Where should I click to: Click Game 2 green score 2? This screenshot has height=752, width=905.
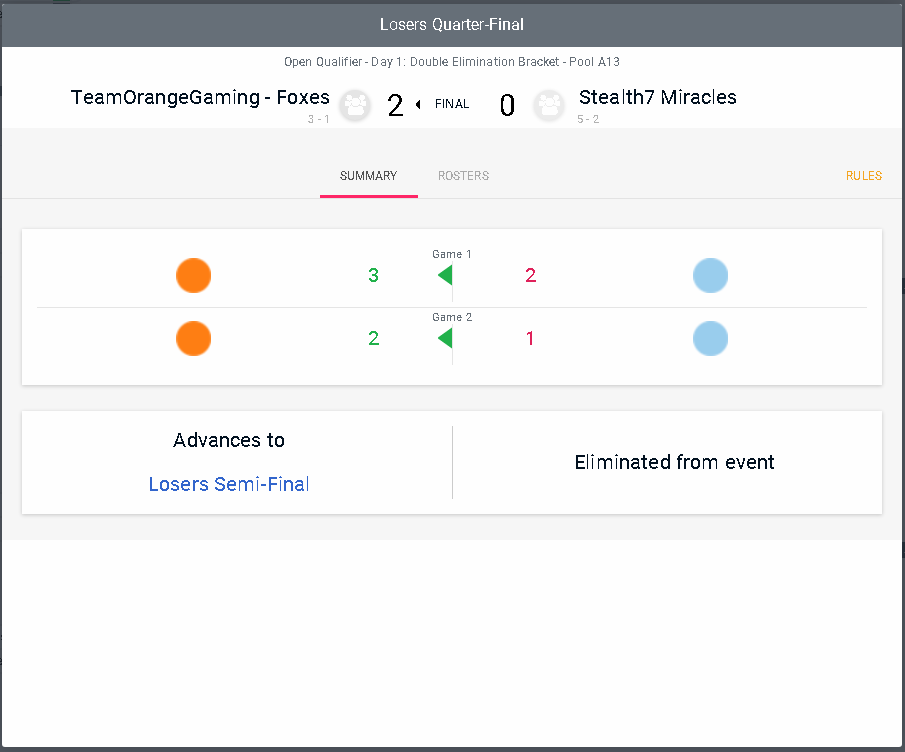pos(373,338)
